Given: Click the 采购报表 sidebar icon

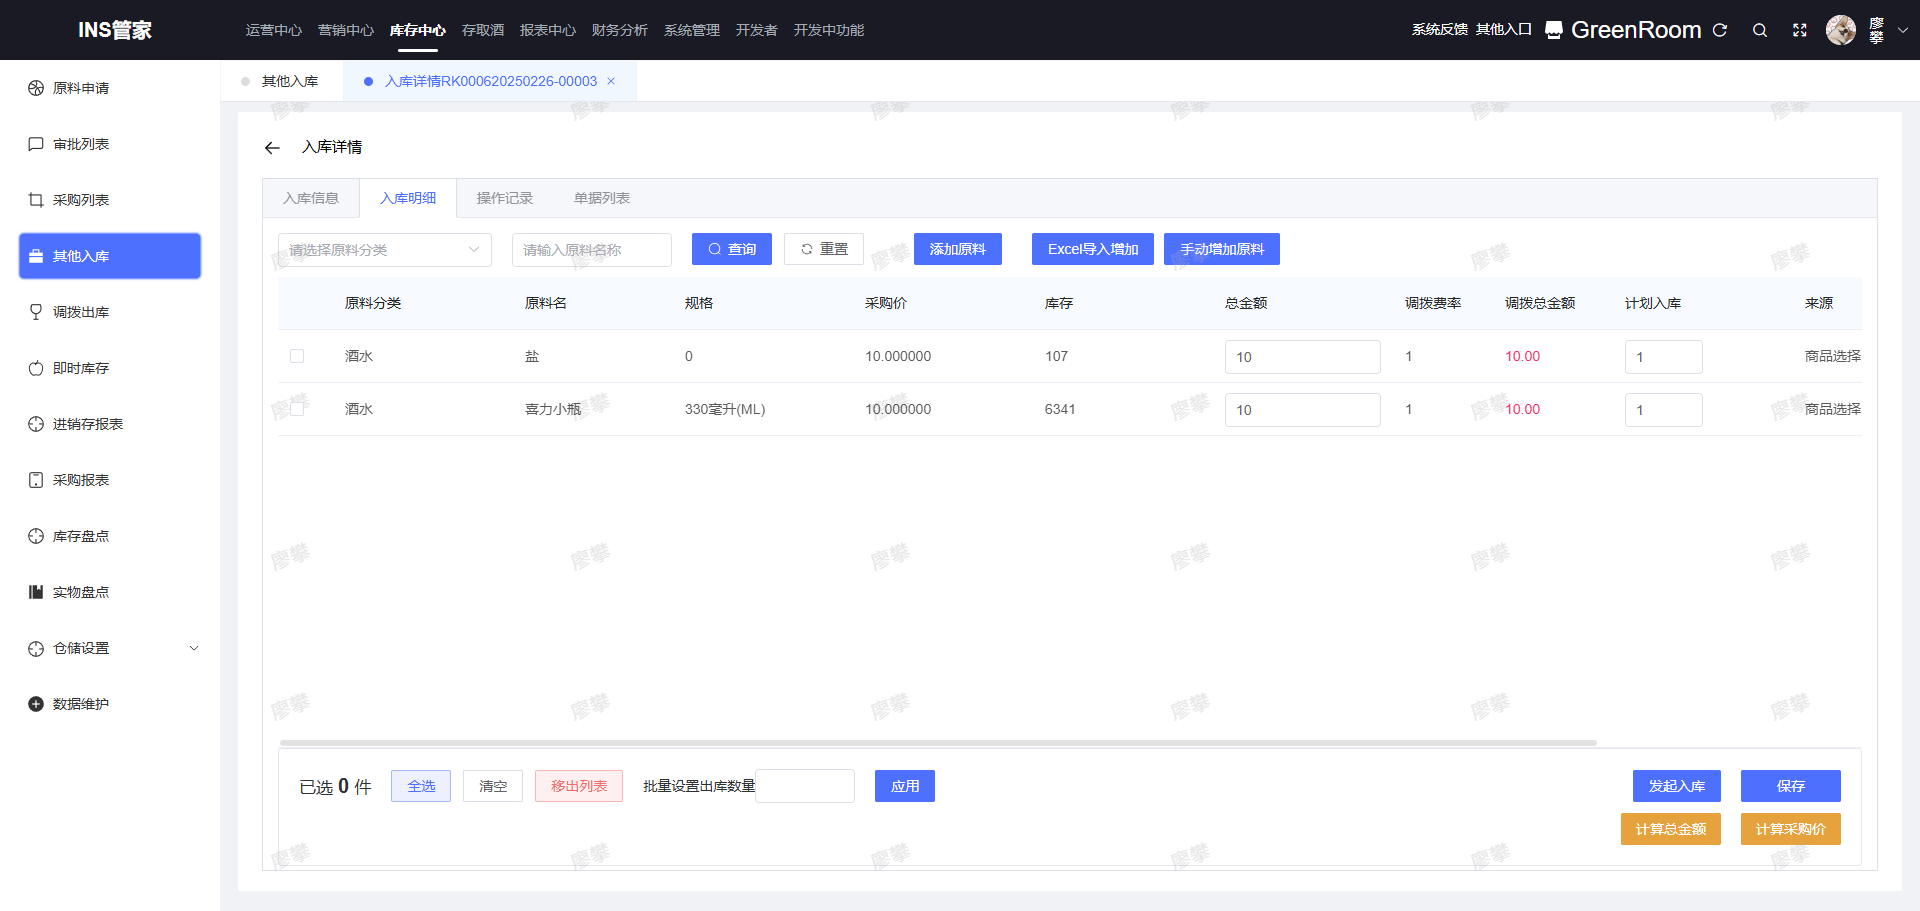Looking at the screenshot, I should click(36, 480).
